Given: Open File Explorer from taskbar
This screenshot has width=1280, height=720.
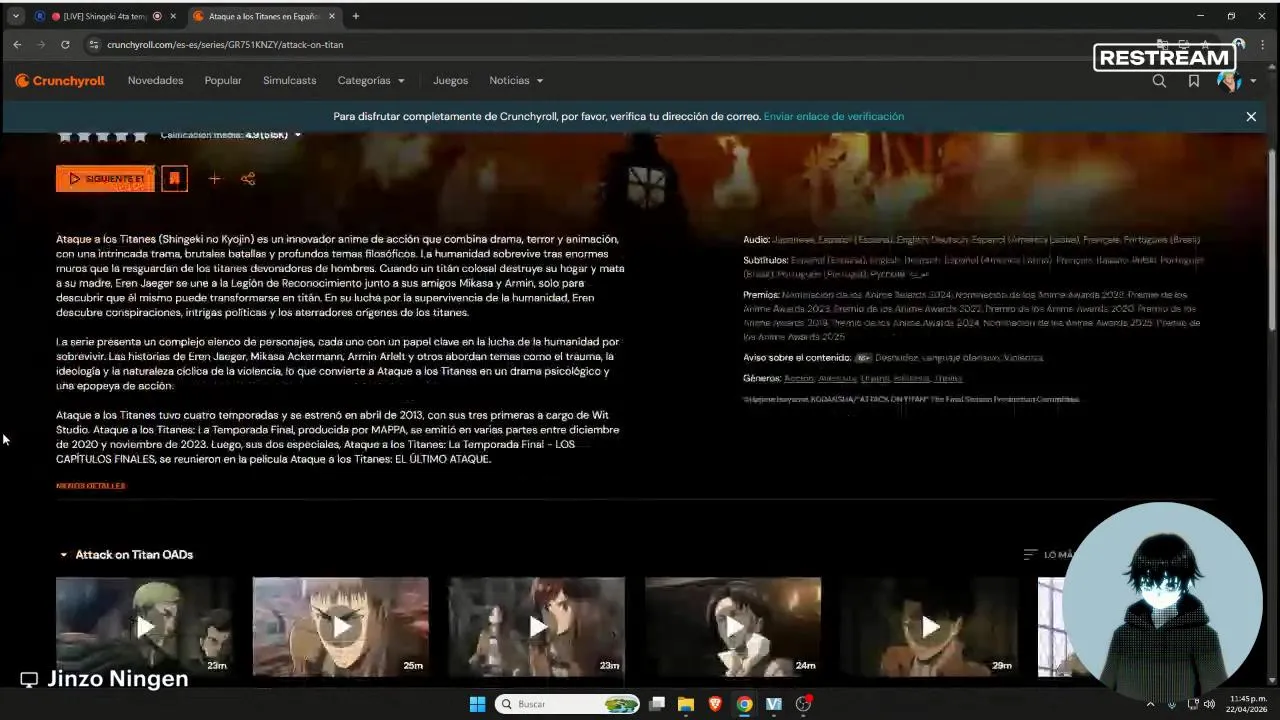Looking at the screenshot, I should [686, 704].
